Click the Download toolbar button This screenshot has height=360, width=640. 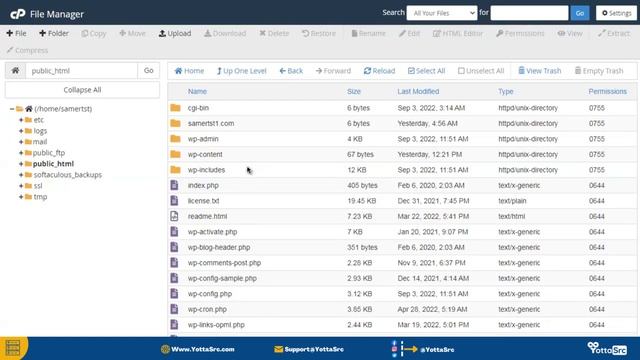click(x=225, y=33)
